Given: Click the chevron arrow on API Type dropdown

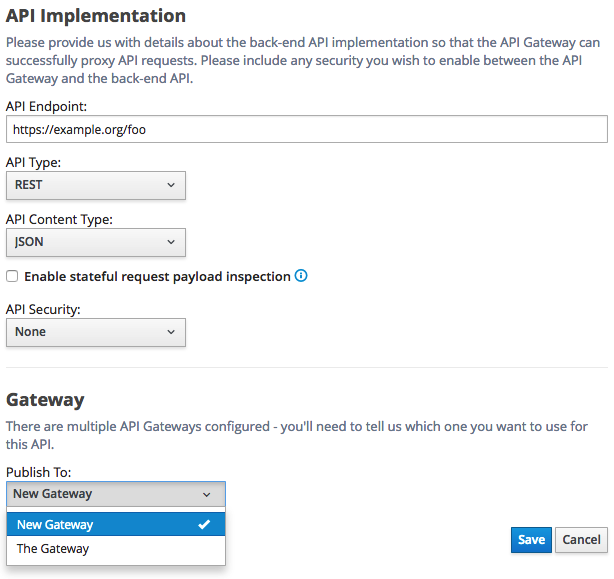Looking at the screenshot, I should 171,185.
